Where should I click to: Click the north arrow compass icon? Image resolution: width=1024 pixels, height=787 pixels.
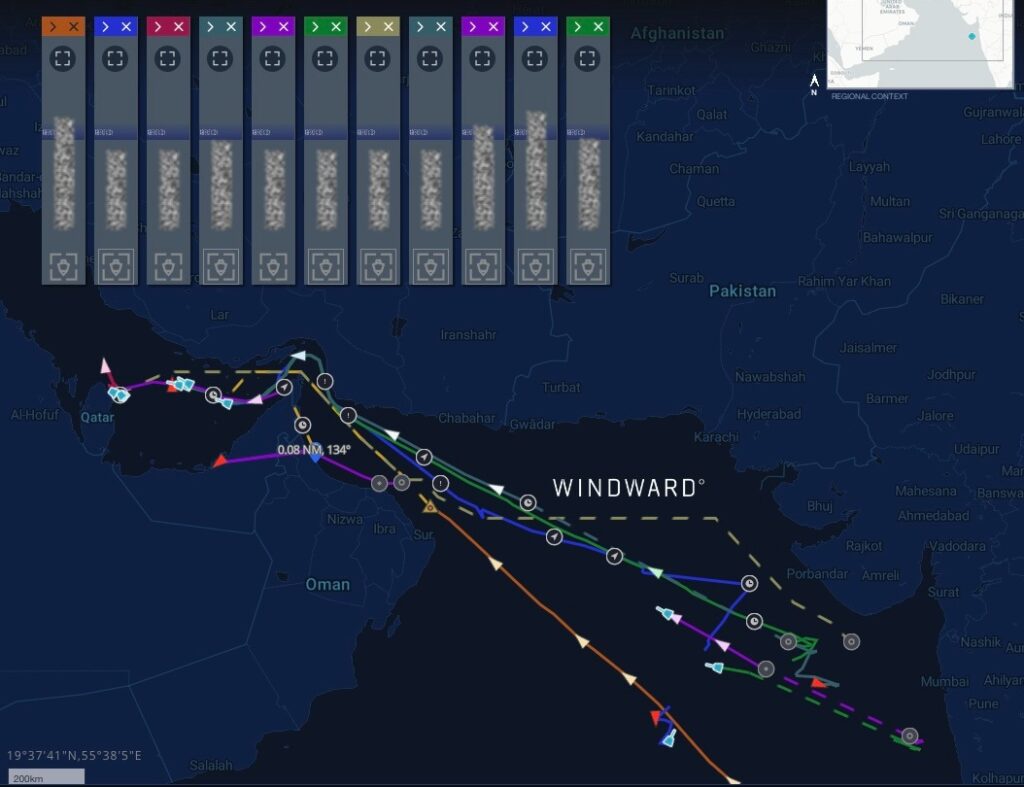814,85
